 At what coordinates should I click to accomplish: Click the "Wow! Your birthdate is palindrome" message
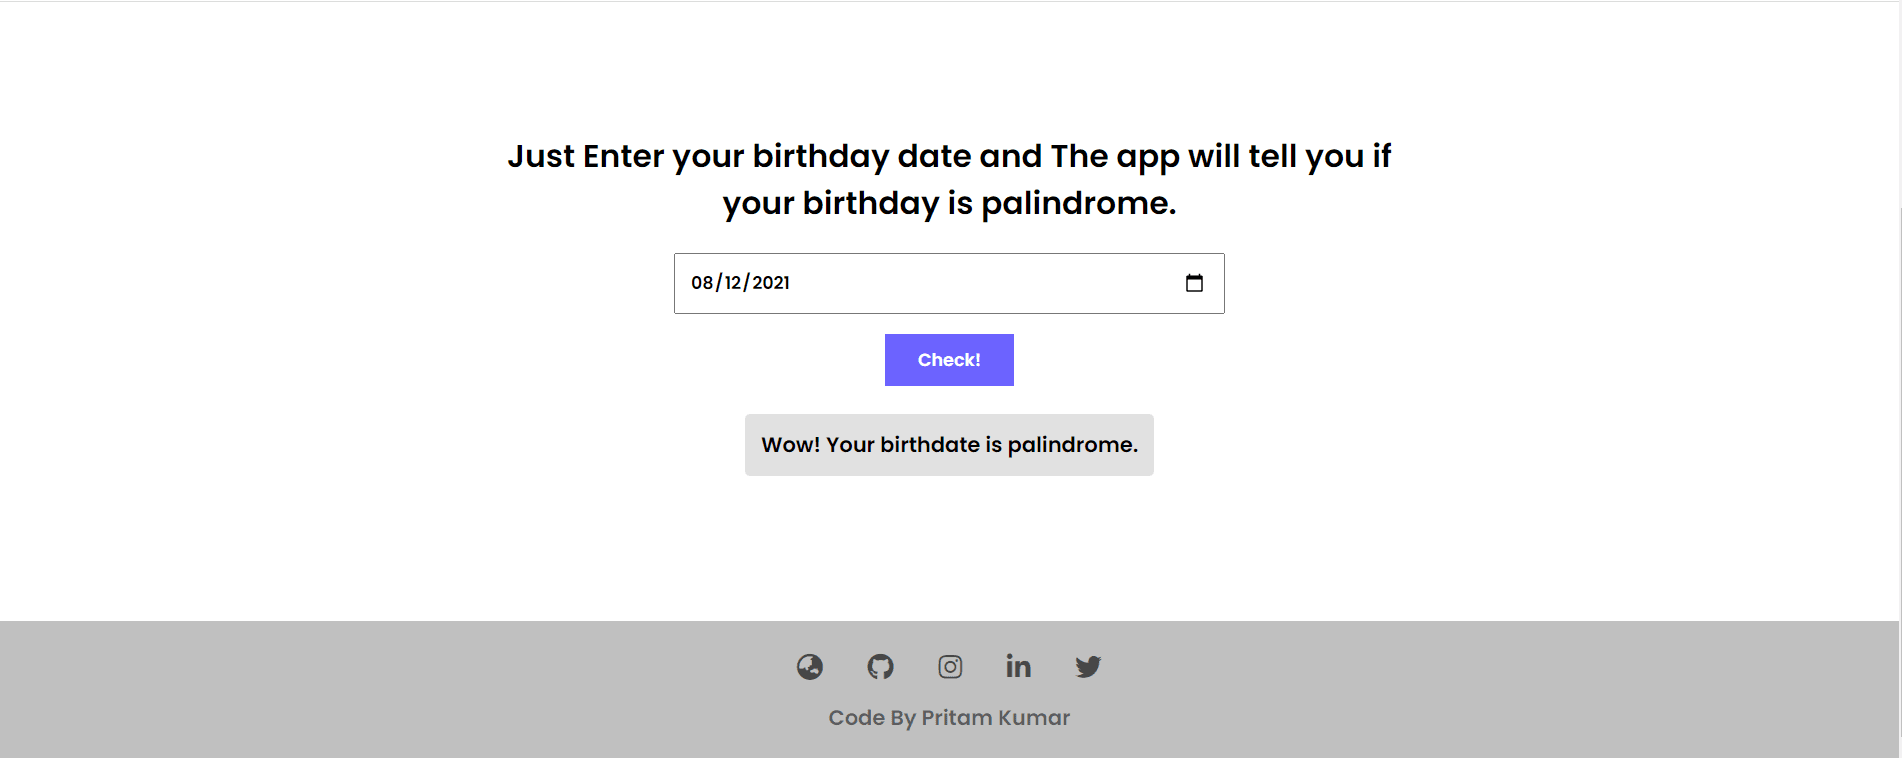(x=949, y=445)
